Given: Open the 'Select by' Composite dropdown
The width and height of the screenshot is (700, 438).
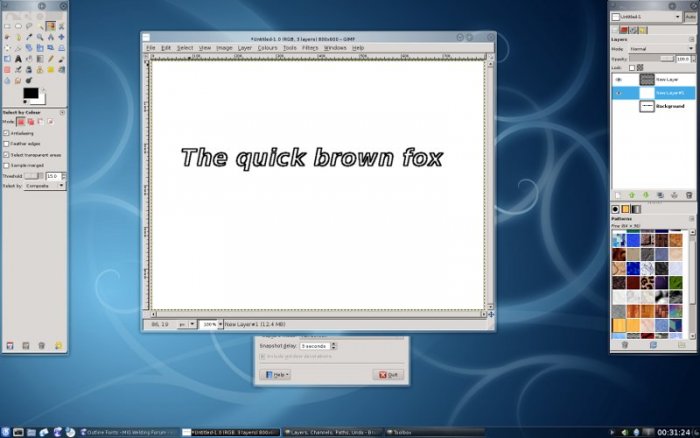Looking at the screenshot, I should (45, 186).
